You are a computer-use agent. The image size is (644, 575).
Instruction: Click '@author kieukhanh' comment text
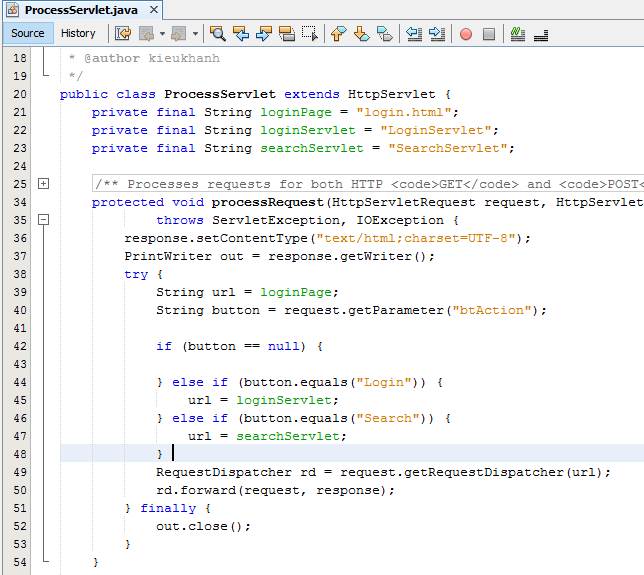(x=152, y=58)
